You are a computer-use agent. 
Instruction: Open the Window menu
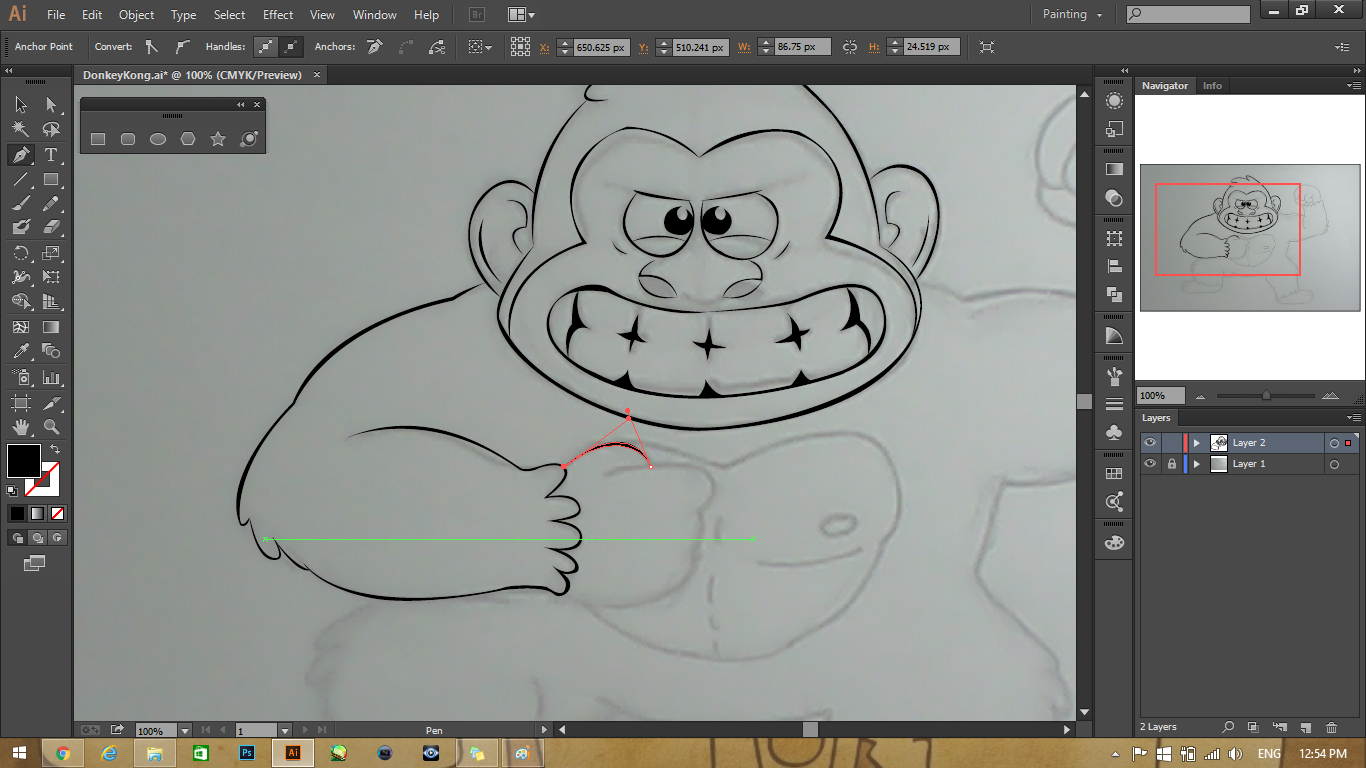tap(375, 15)
